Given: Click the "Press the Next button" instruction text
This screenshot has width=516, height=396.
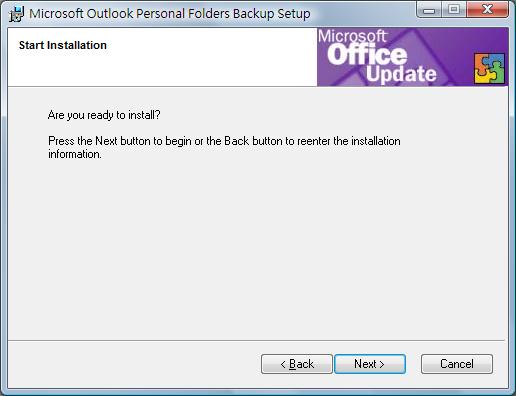Looking at the screenshot, I should [224, 147].
